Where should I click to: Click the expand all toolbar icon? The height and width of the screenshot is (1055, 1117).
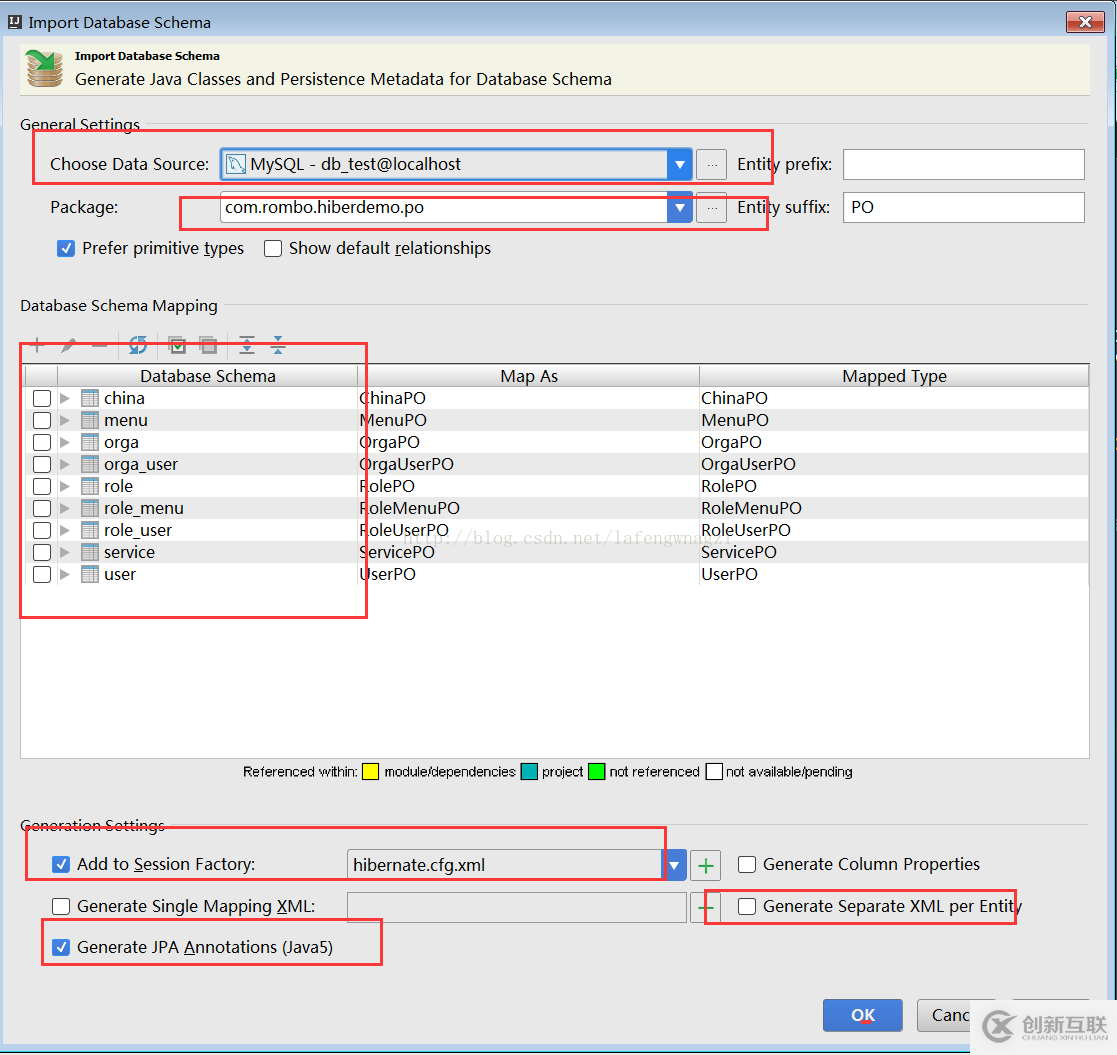[246, 345]
